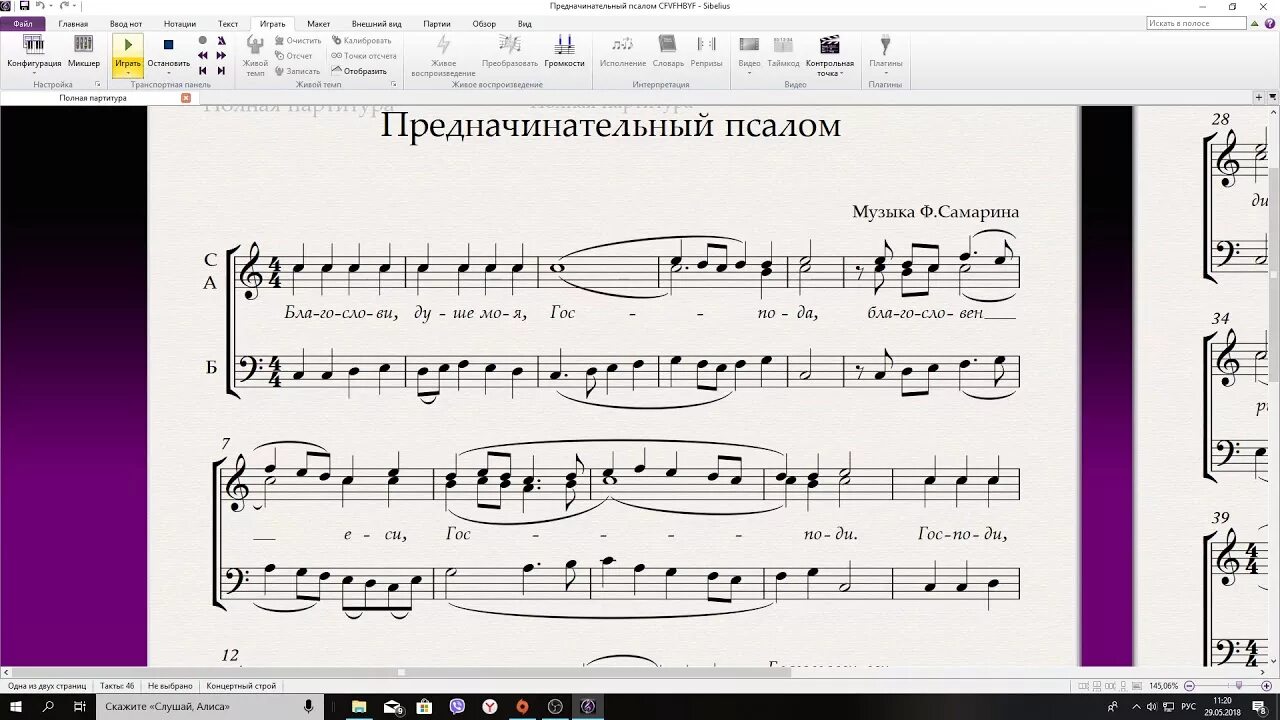
Task: Expand the Конфигурация dropdown arrow
Action: (x=34, y=72)
